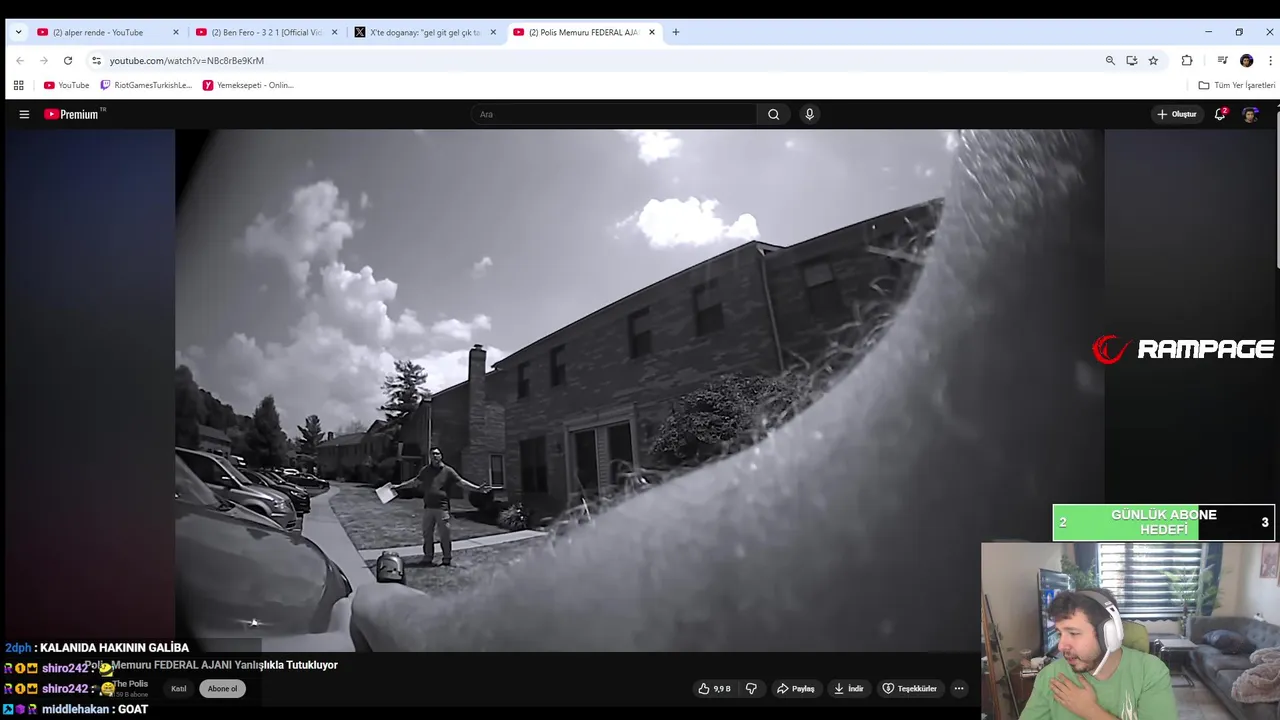Open YouTube notifications bell
Image resolution: width=1280 pixels, height=720 pixels.
coord(1220,114)
